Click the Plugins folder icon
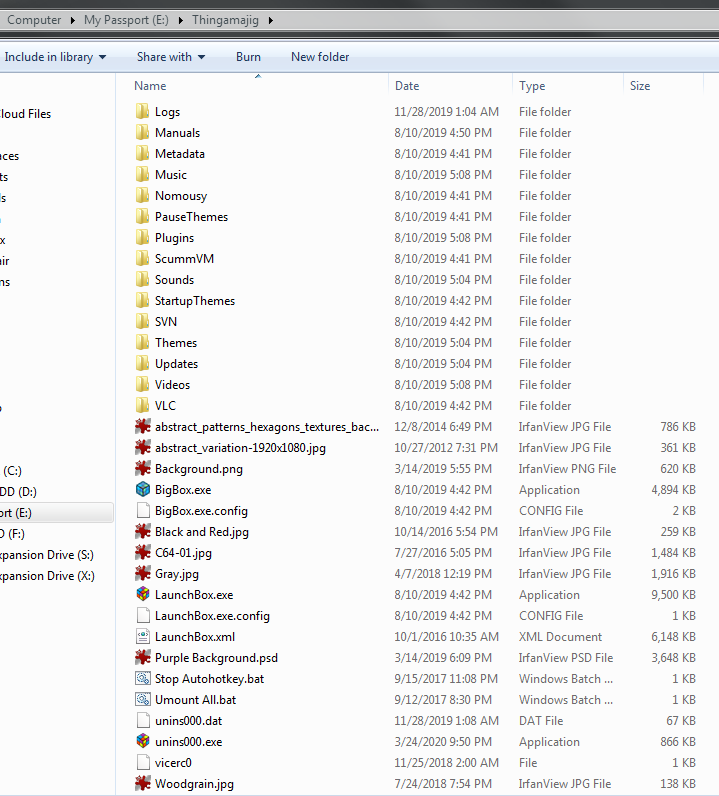Viewport: 719px width, 796px height. click(143, 238)
